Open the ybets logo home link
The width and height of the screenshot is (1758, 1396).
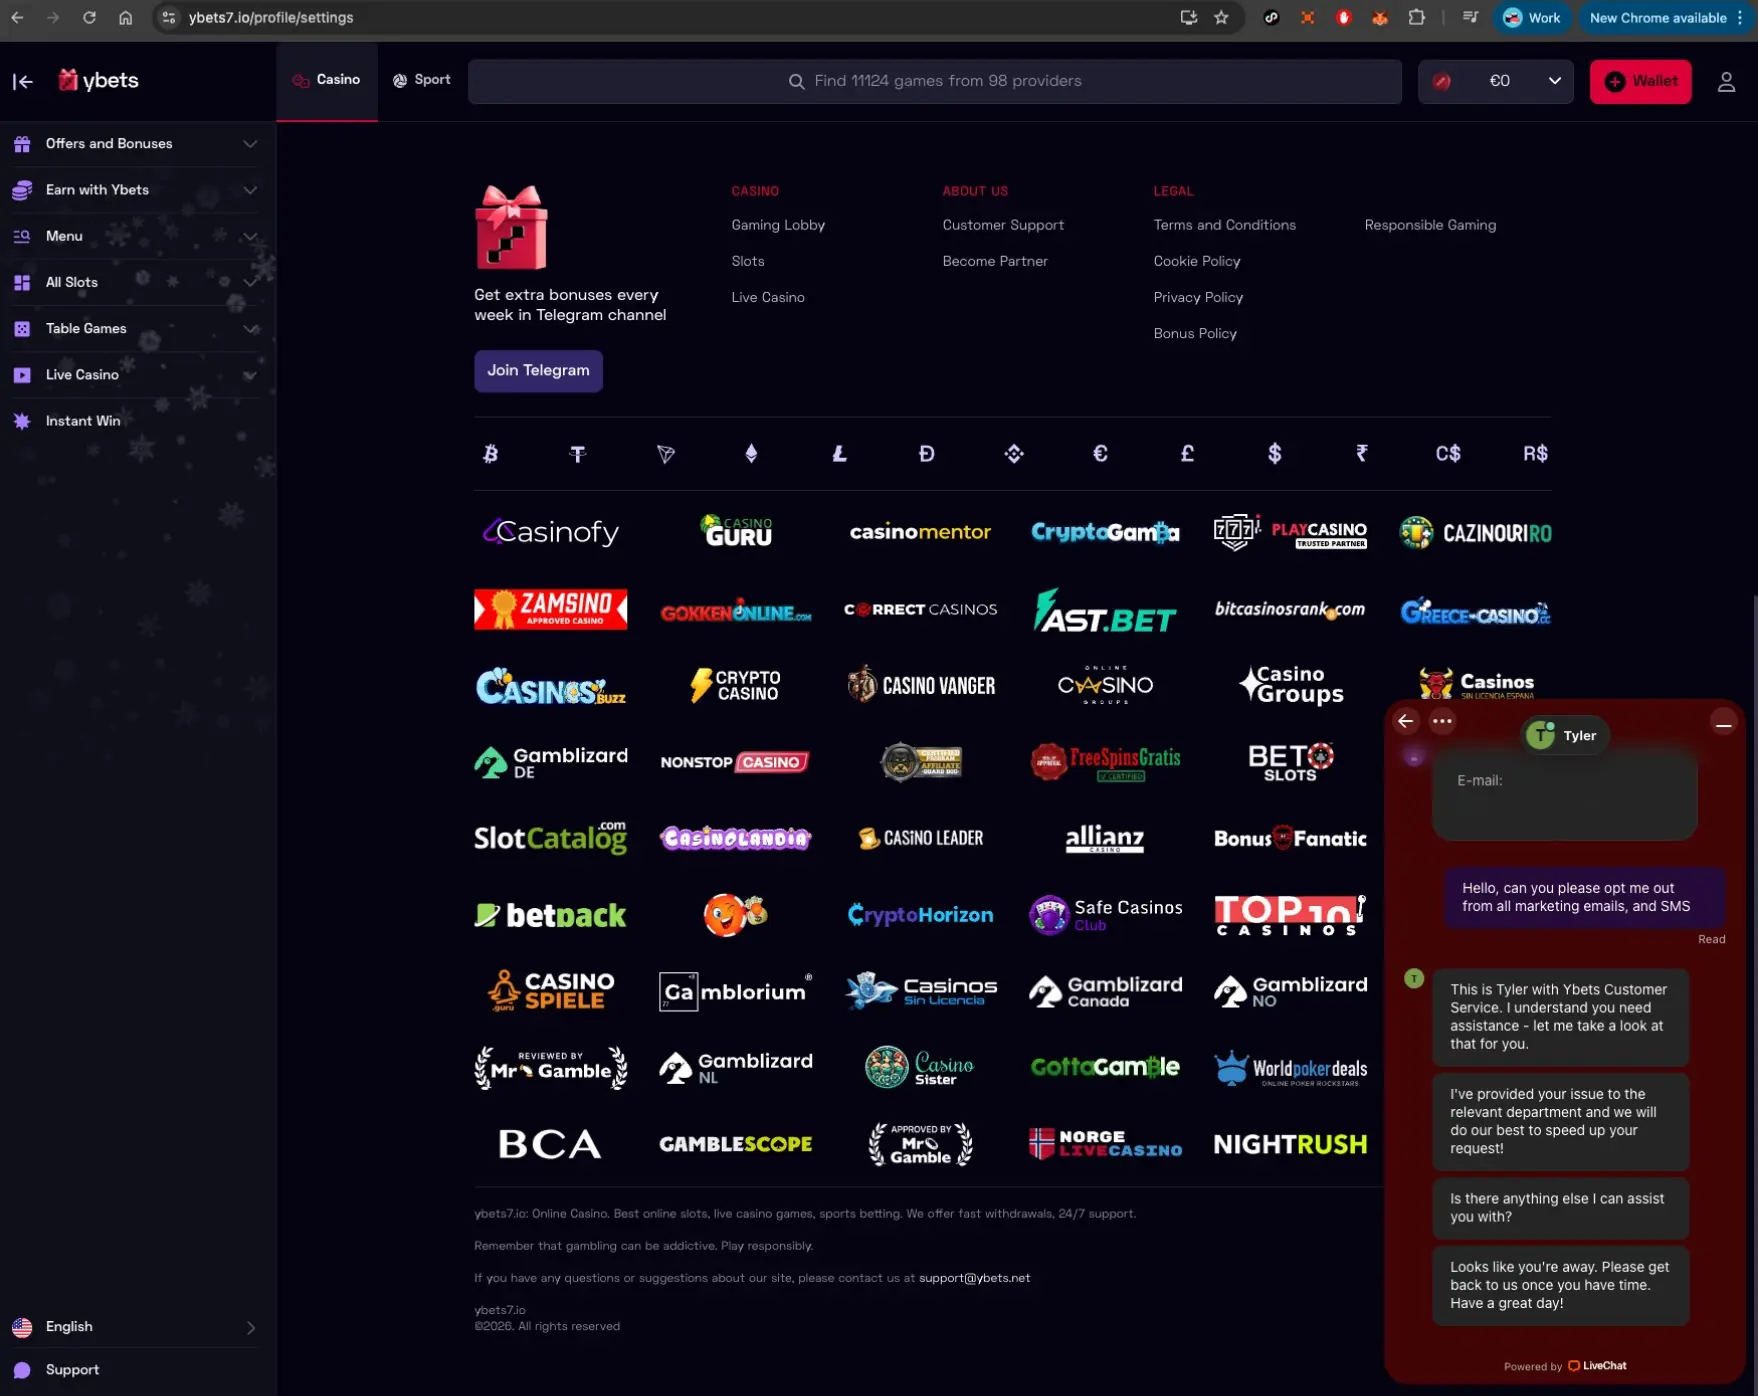tap(98, 80)
